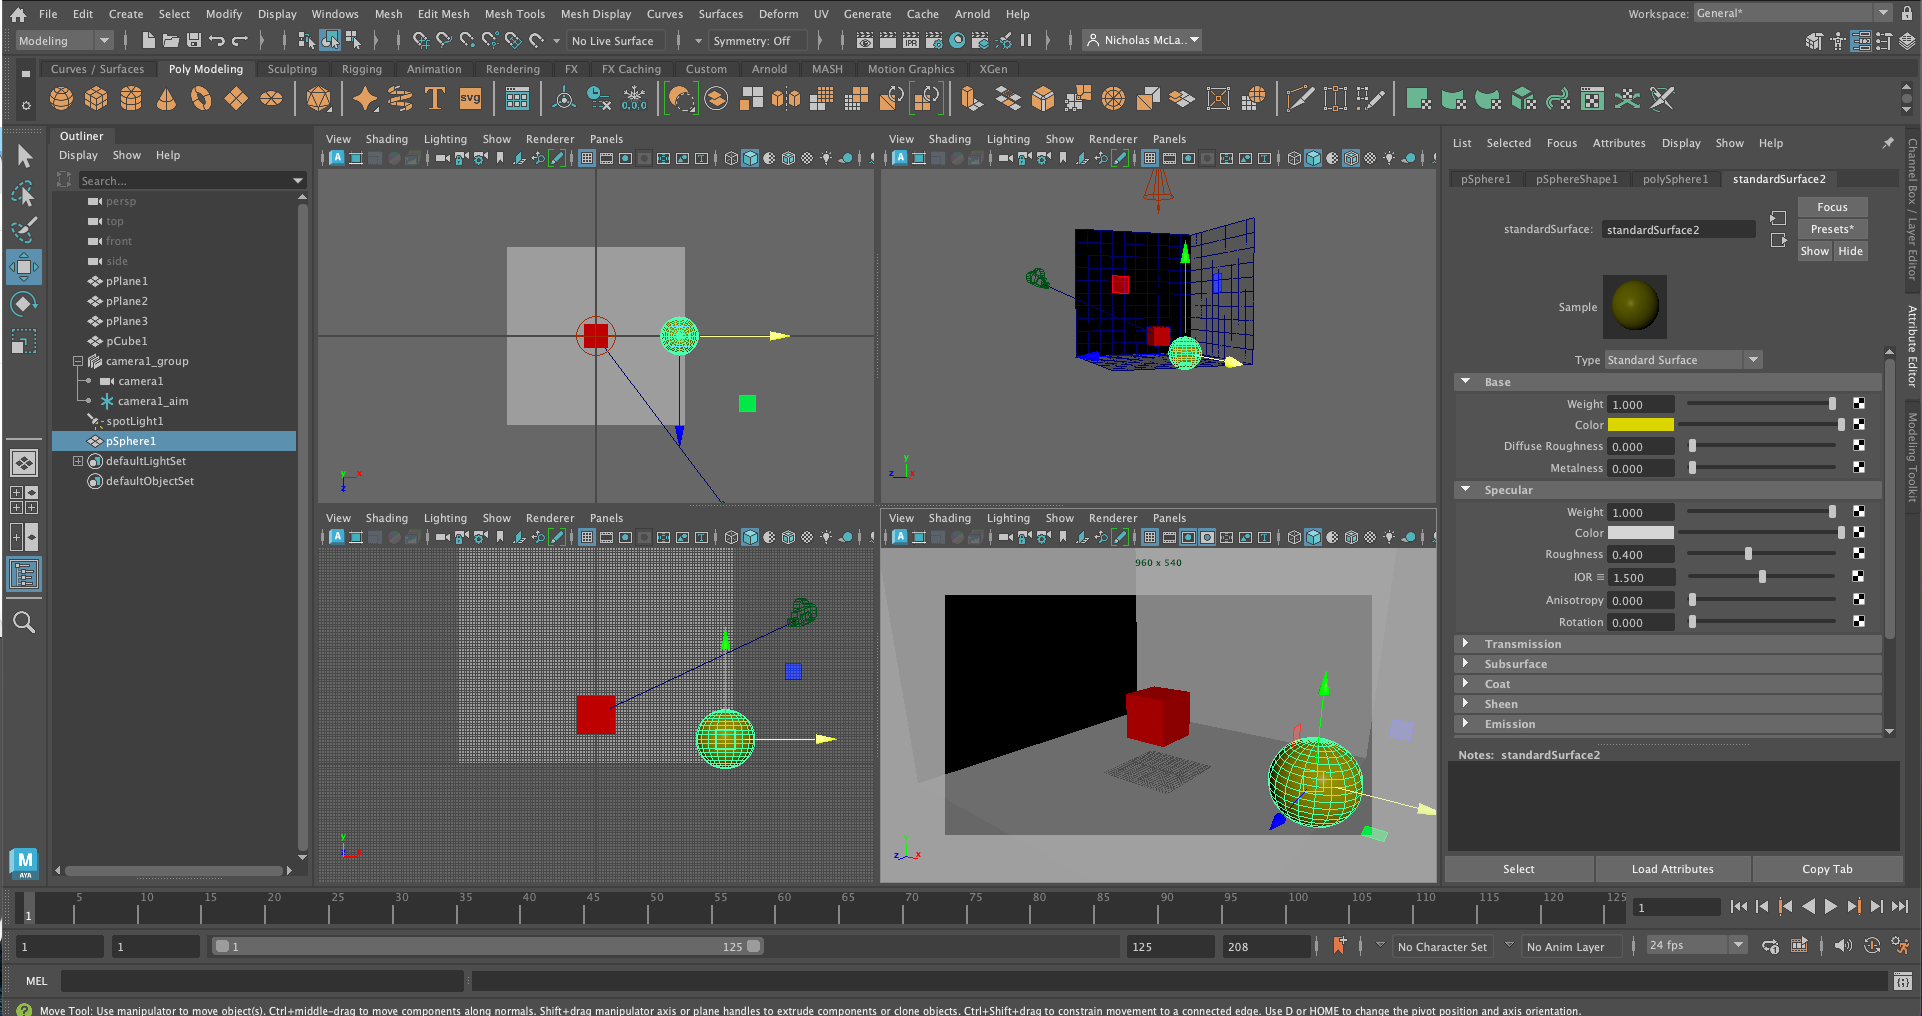1922x1016 pixels.
Task: Click the polygon Type tool shelf icon
Action: point(435,99)
